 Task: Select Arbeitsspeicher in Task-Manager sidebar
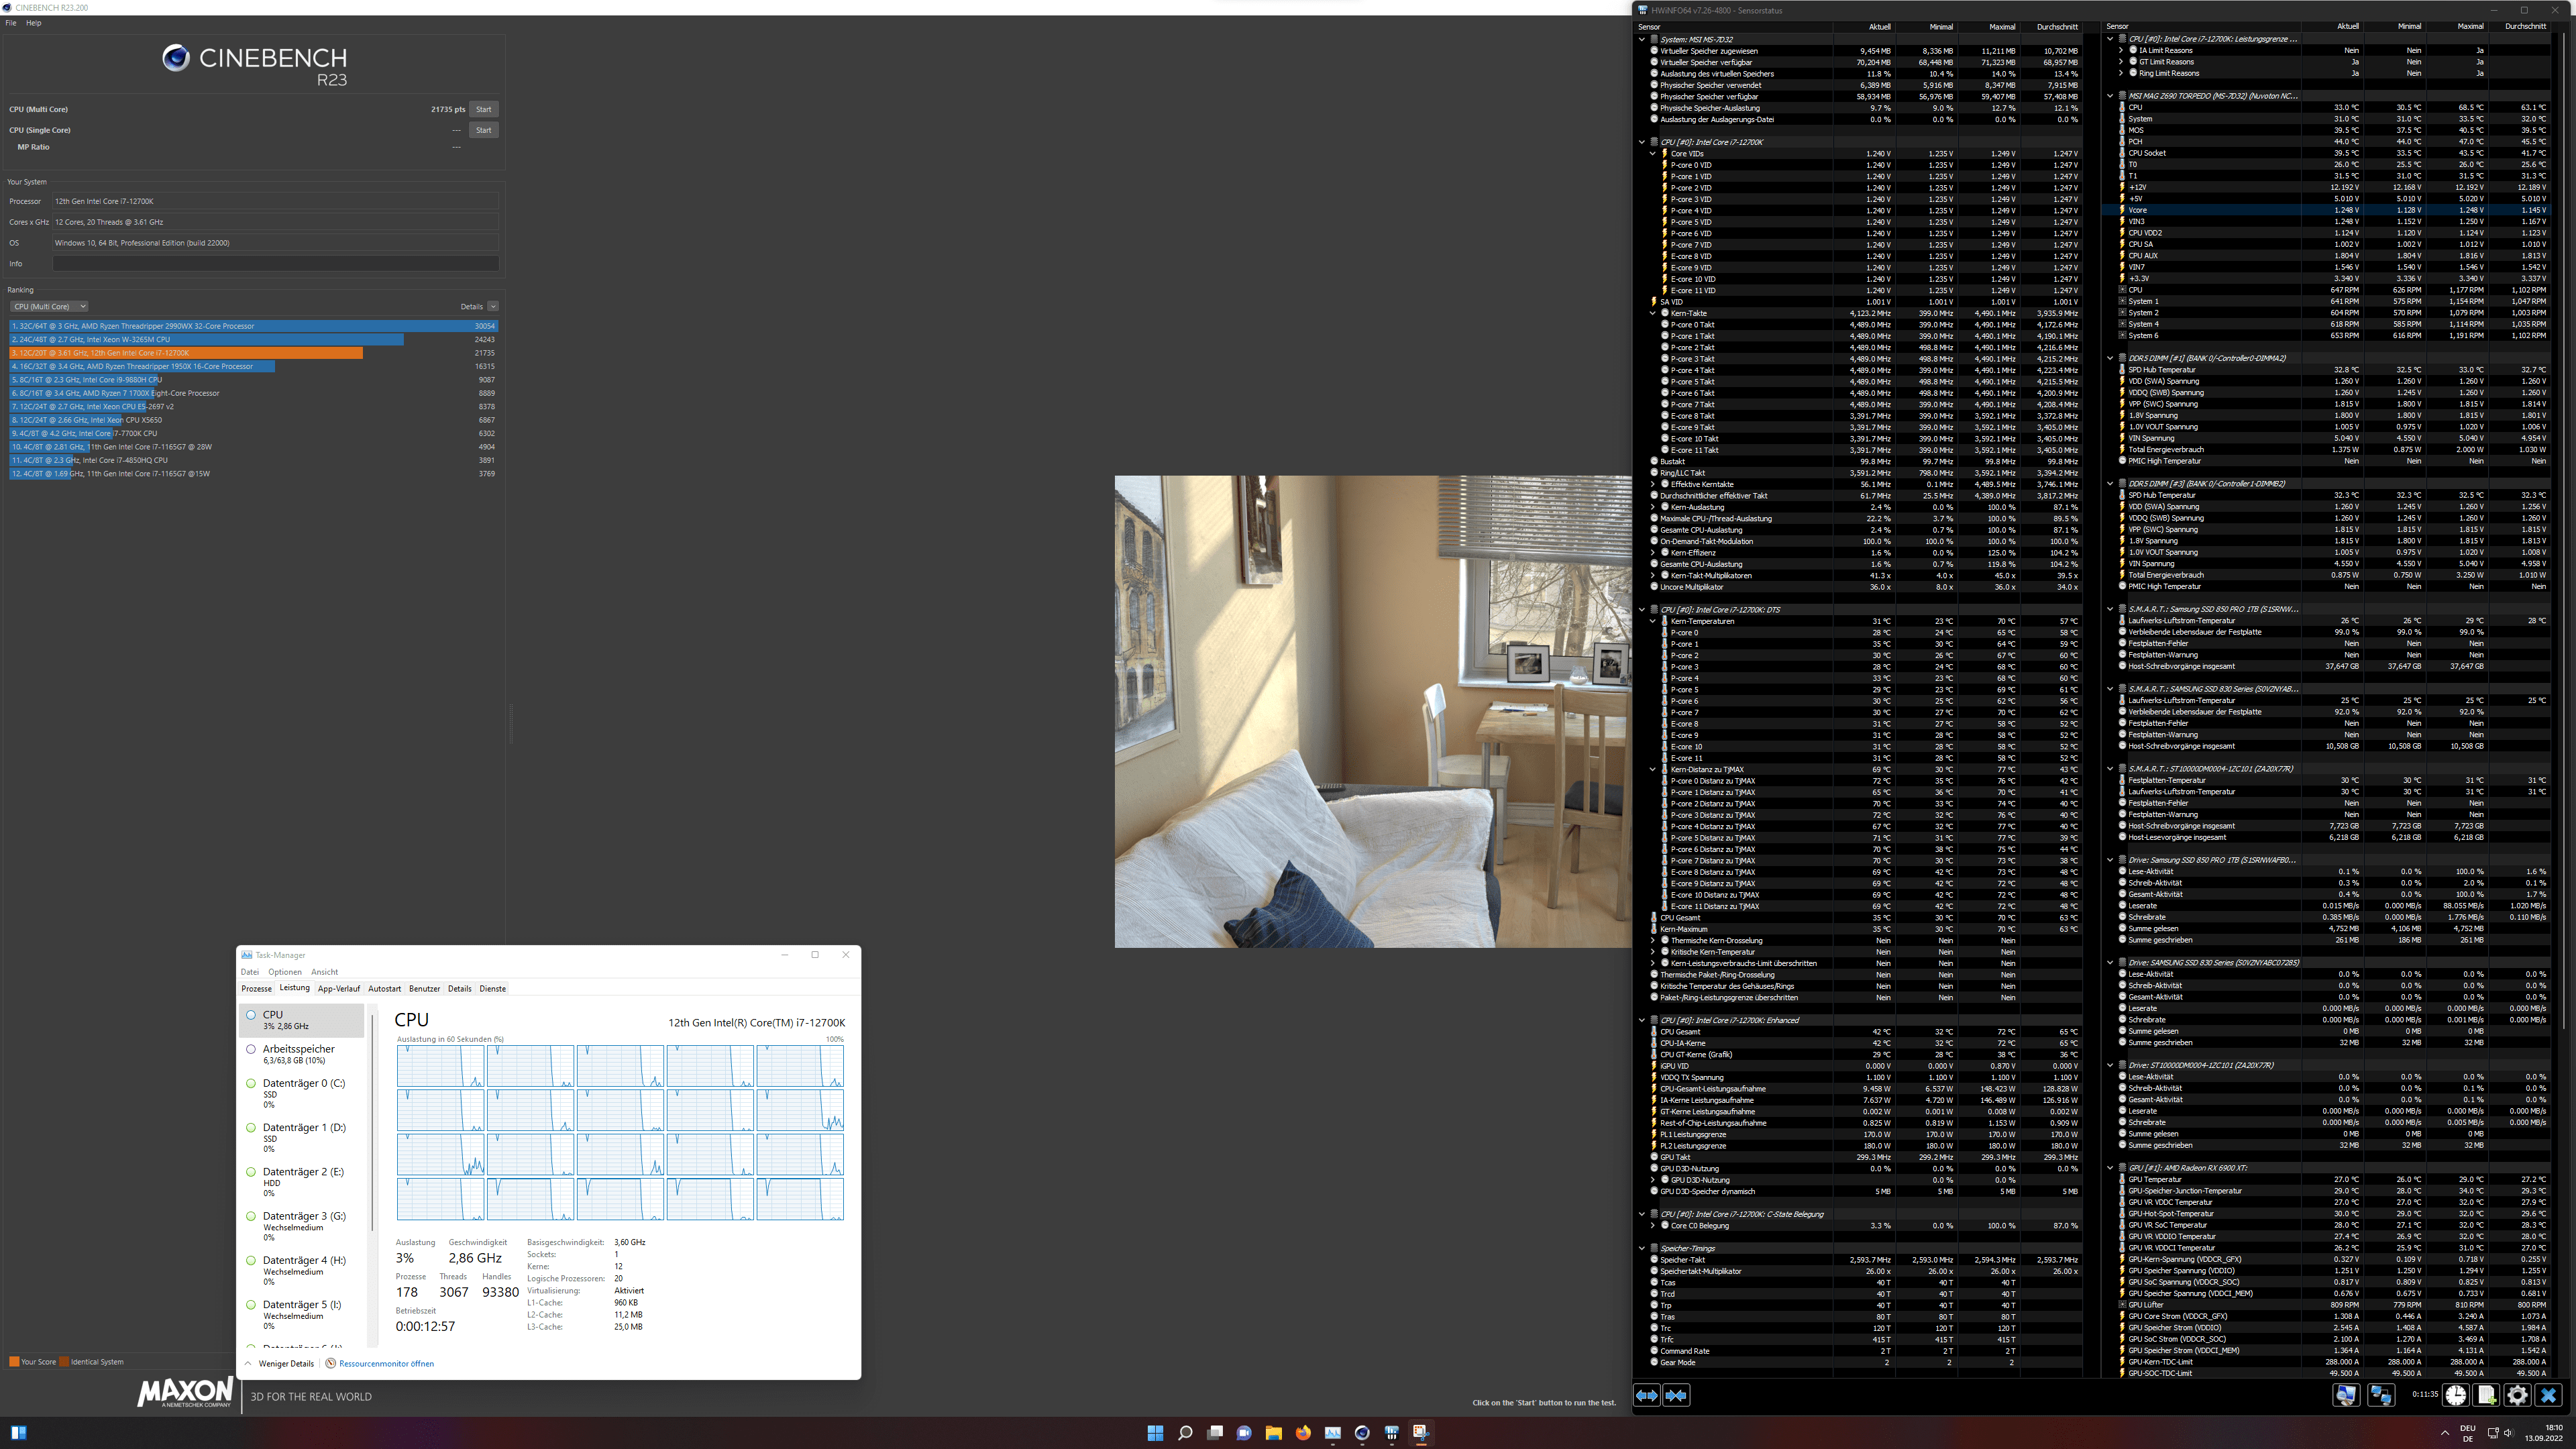(301, 1054)
